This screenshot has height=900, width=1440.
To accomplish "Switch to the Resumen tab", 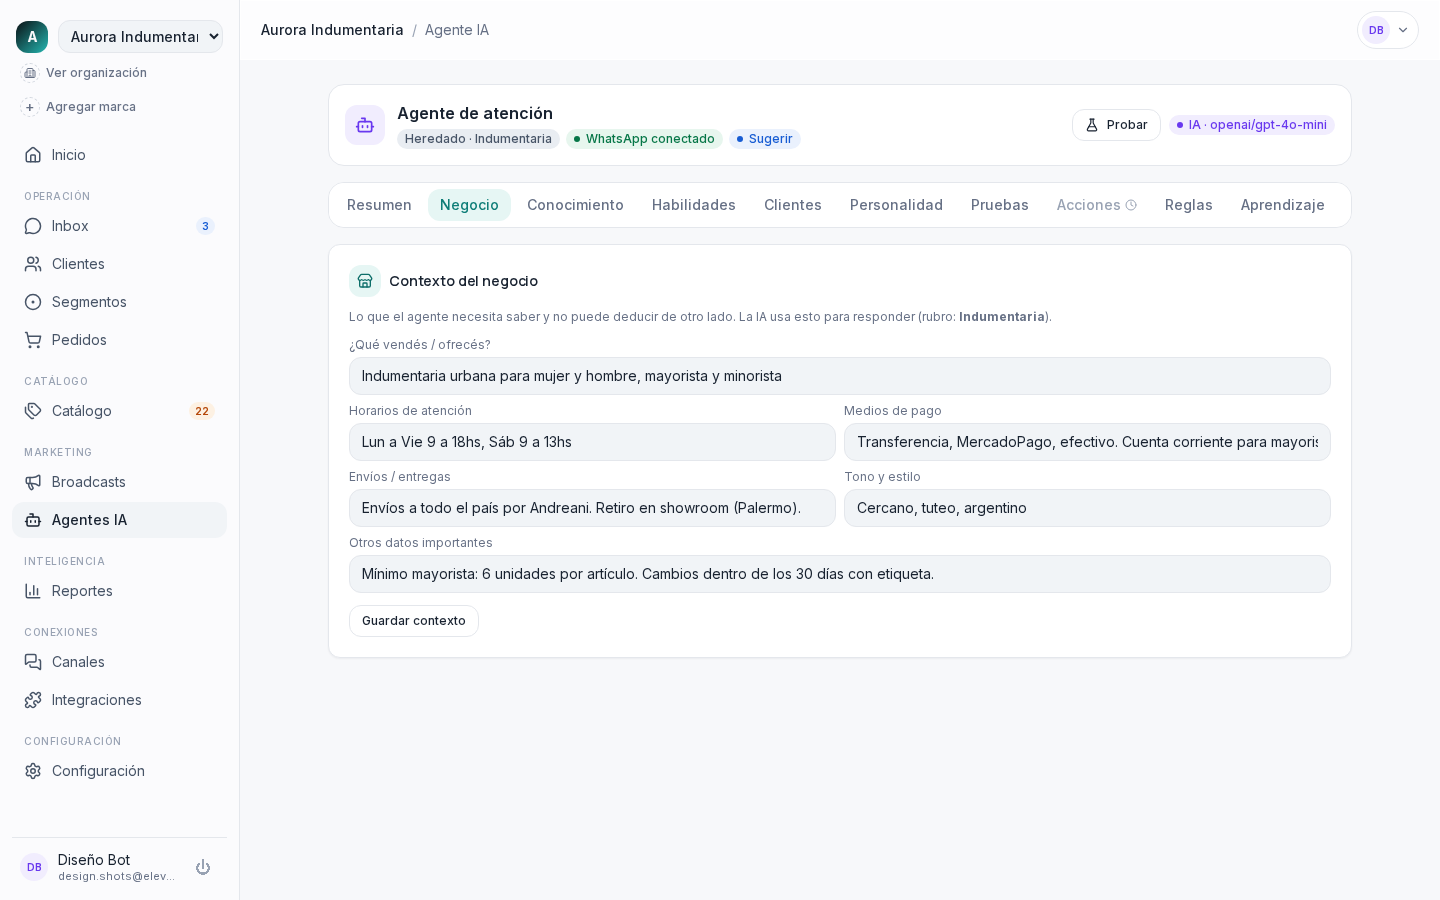I will (x=379, y=205).
